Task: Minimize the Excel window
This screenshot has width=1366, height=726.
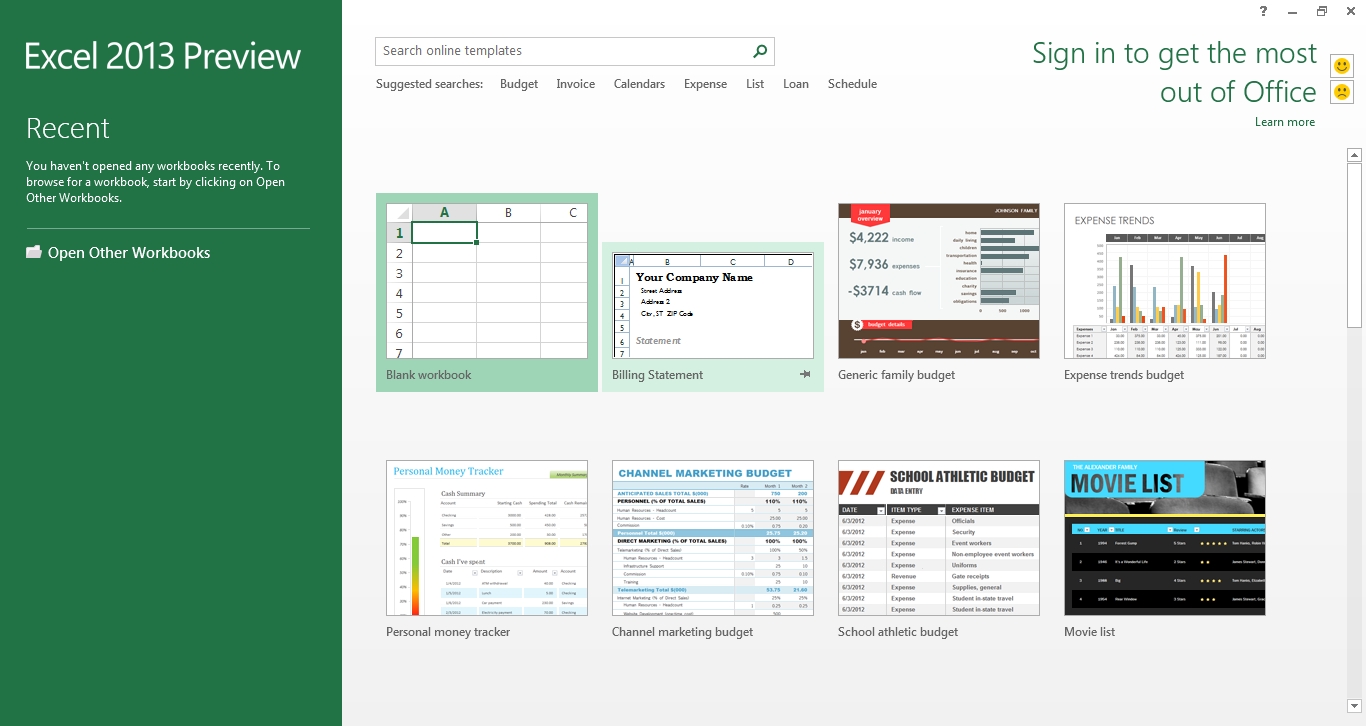Action: (x=1293, y=11)
